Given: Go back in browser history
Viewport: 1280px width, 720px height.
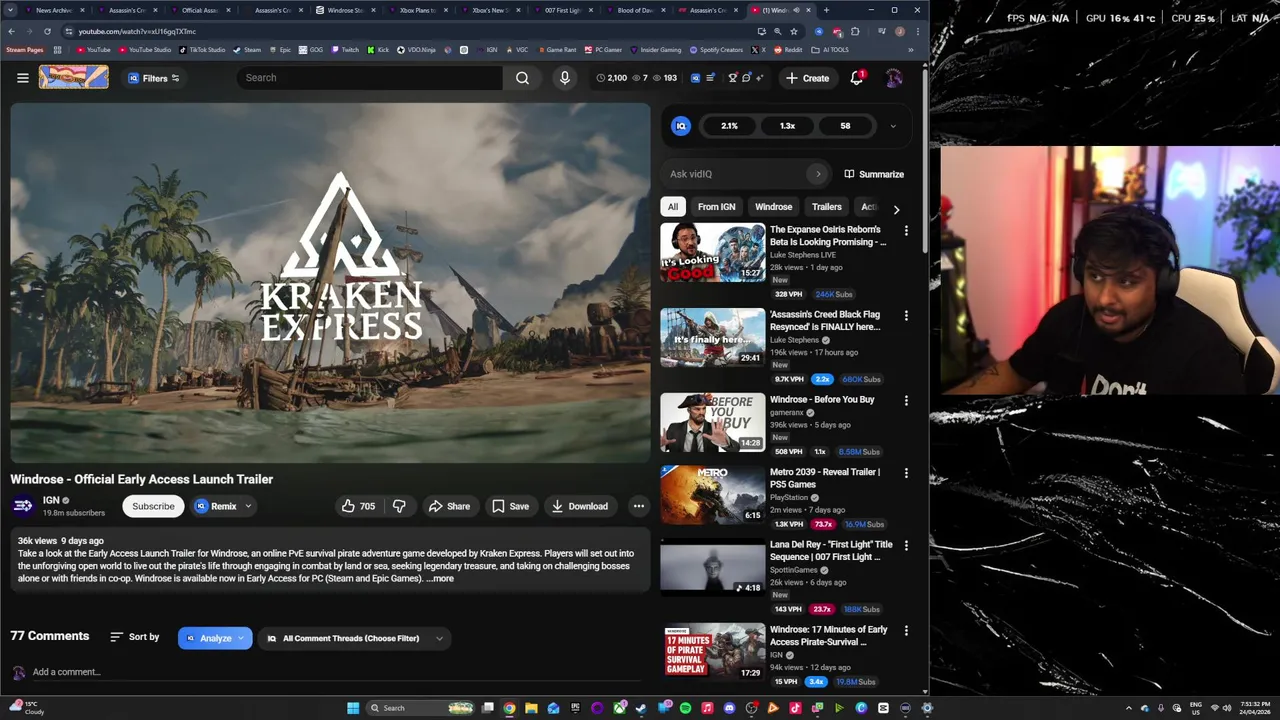Looking at the screenshot, I should tap(11, 31).
